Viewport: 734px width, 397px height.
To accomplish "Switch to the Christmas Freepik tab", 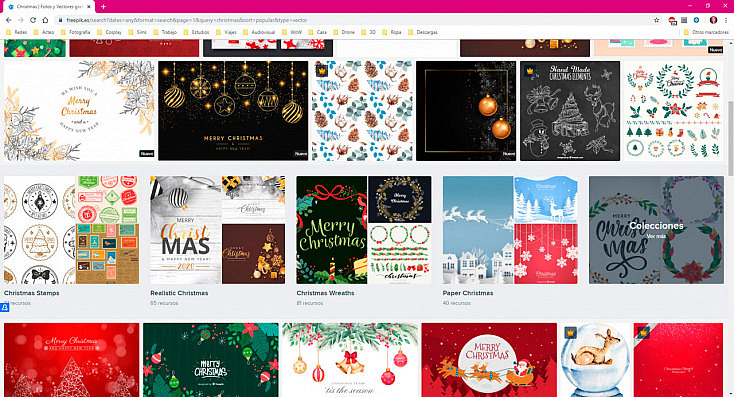I will coord(48,7).
